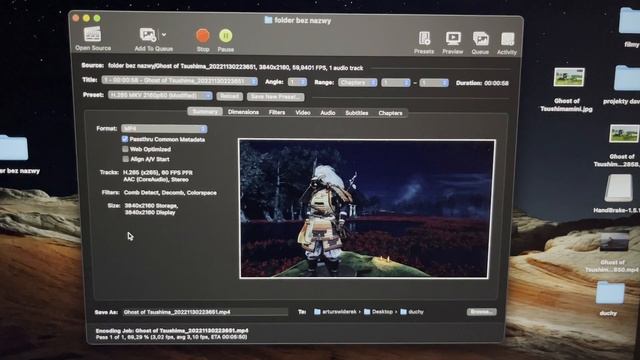Switch to the Dimensions tab

point(243,112)
